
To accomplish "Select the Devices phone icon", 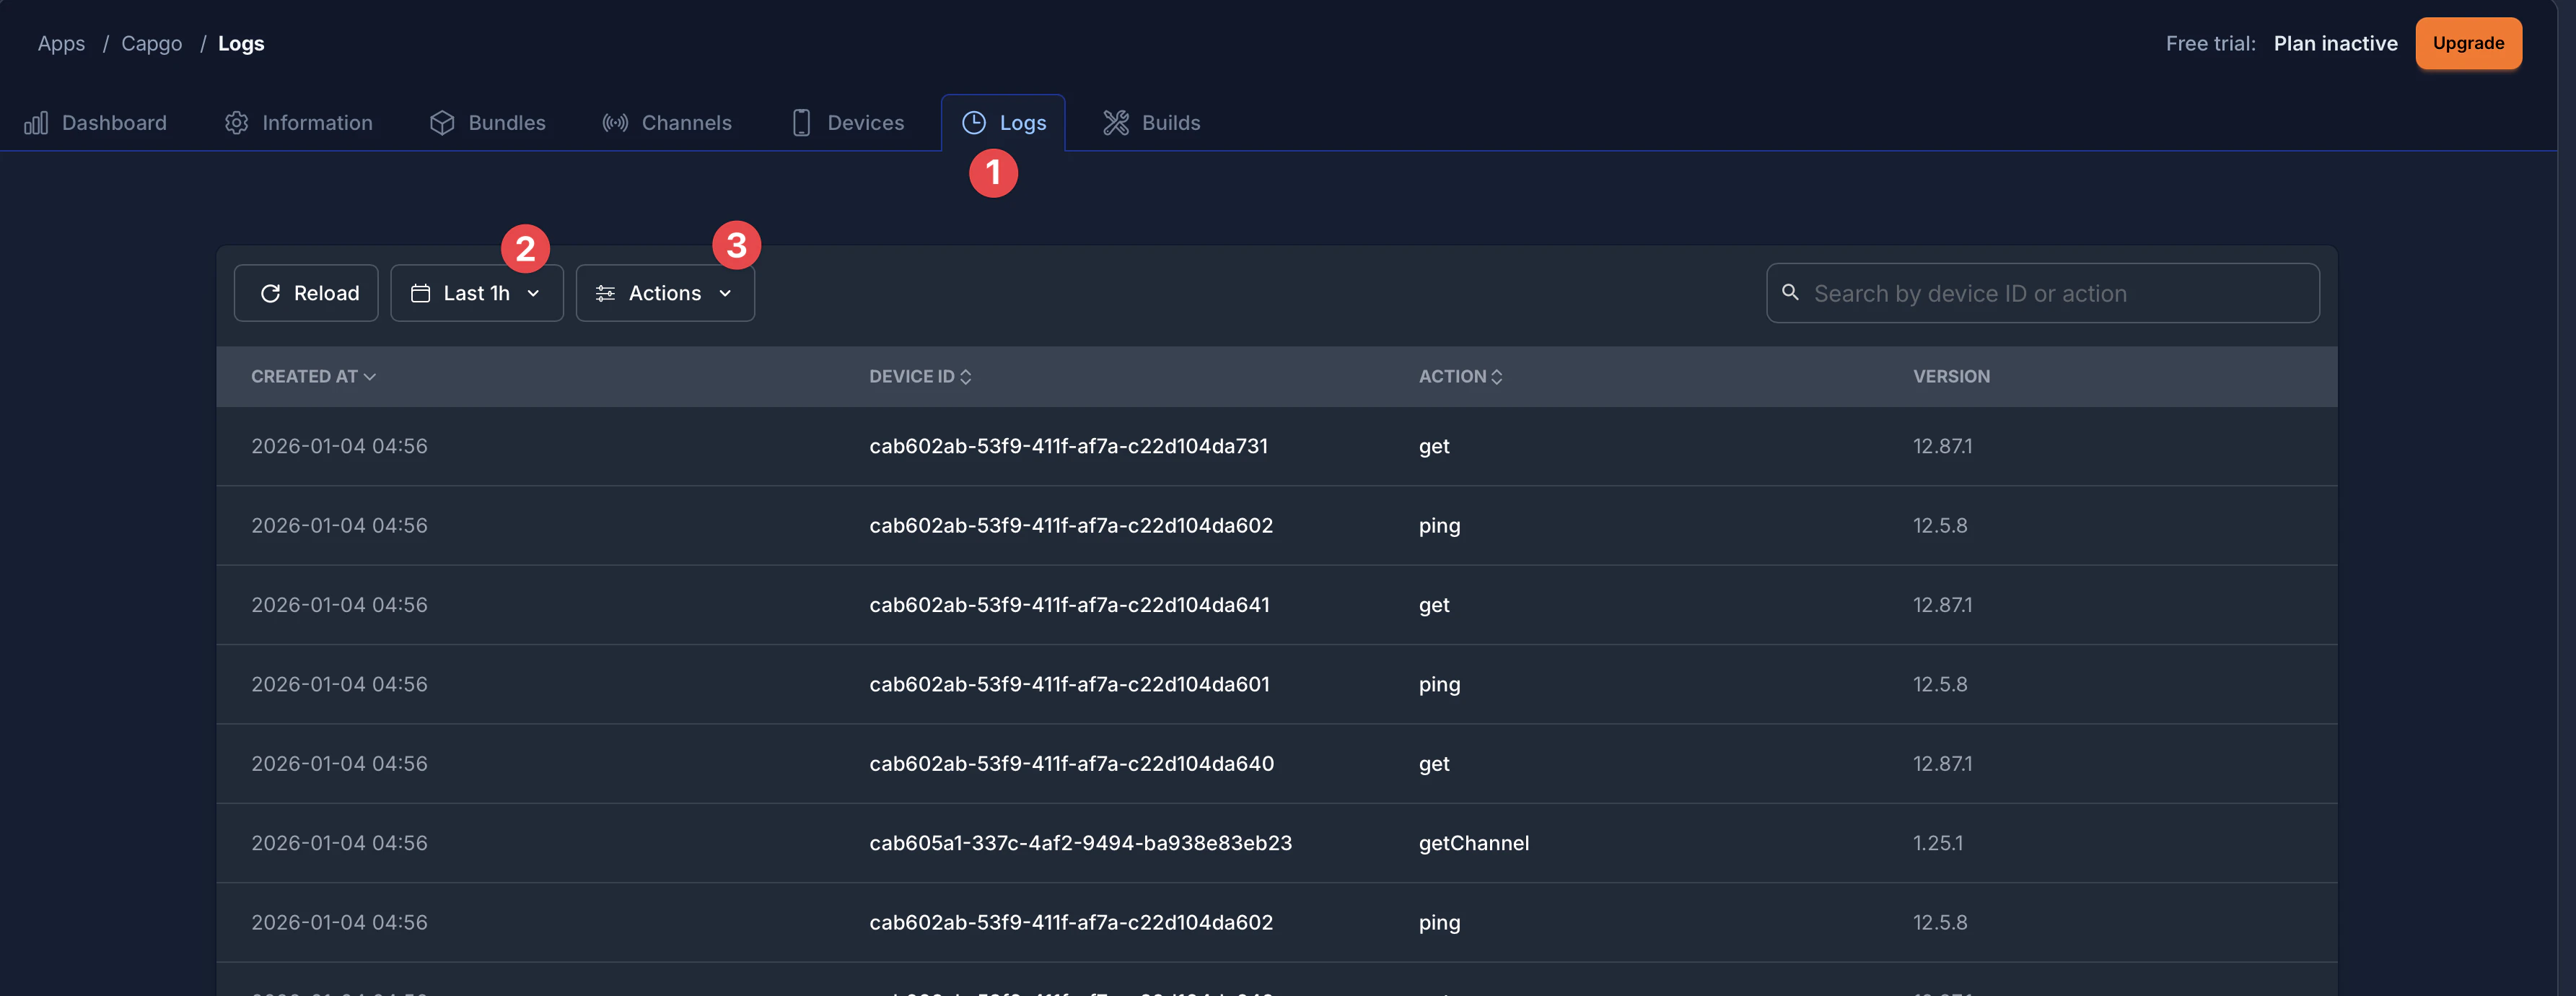I will [801, 122].
